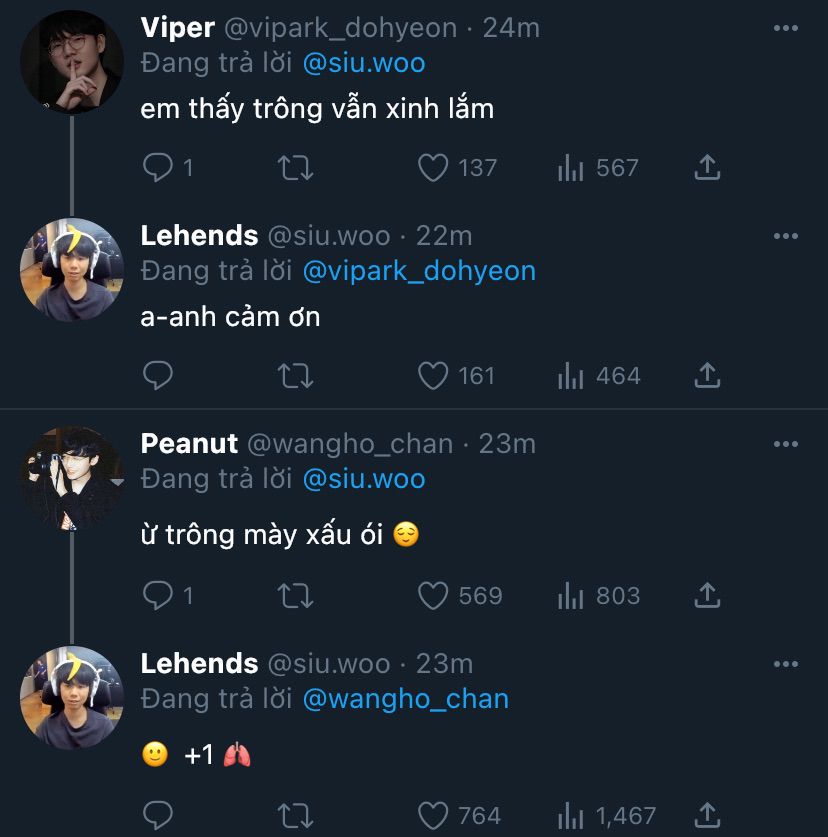Open Viper's profile picture

pyautogui.click(x=71, y=62)
